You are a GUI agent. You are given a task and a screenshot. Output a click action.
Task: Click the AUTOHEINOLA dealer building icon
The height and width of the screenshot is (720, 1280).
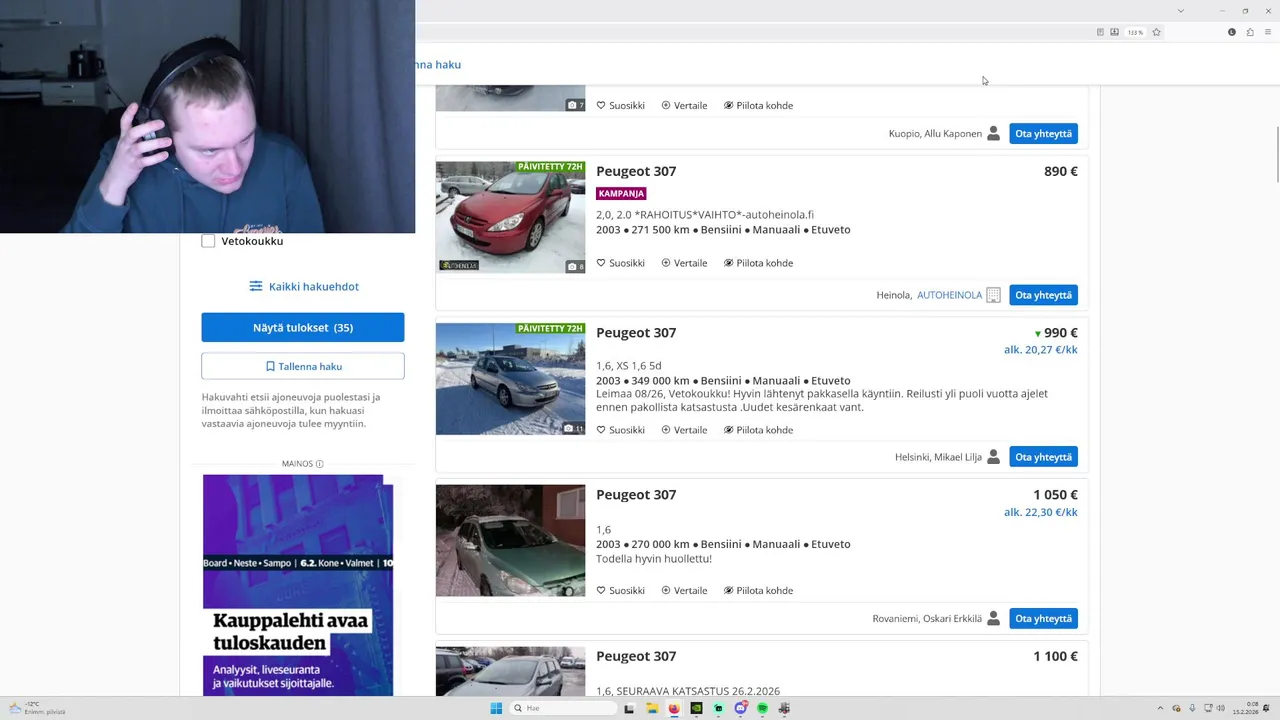click(993, 295)
